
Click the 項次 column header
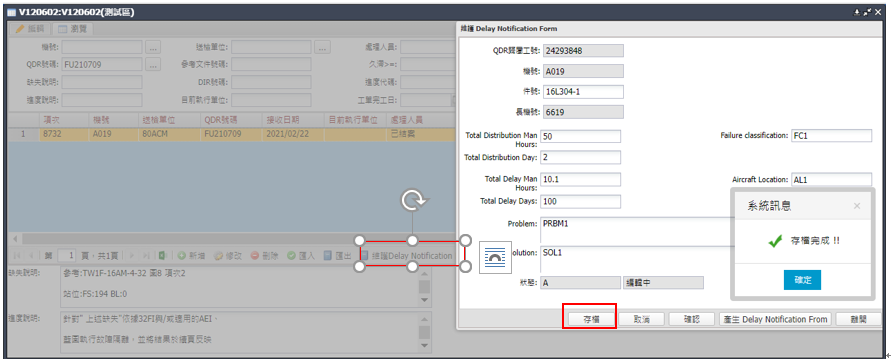63,120
